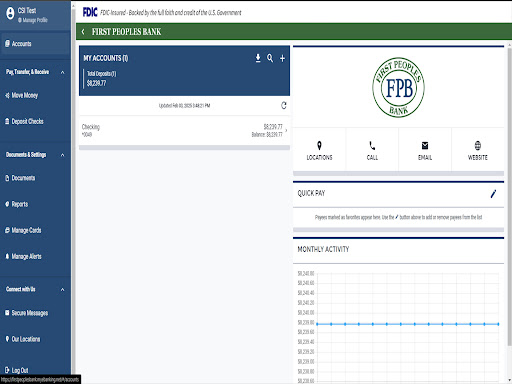Screen dimensions: 512x384
Task: Collapse the Documents & Settings section
Action: coord(62,155)
